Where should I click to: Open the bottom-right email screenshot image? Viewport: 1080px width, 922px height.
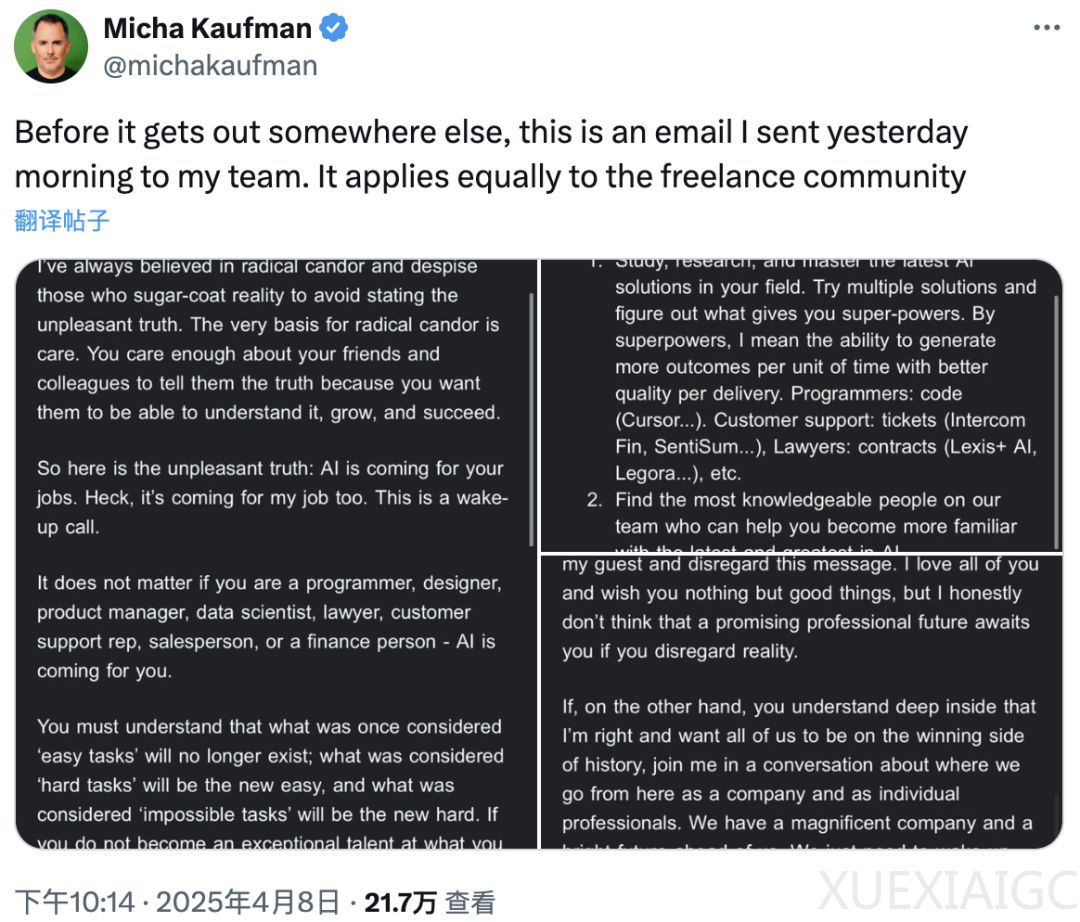(x=802, y=702)
